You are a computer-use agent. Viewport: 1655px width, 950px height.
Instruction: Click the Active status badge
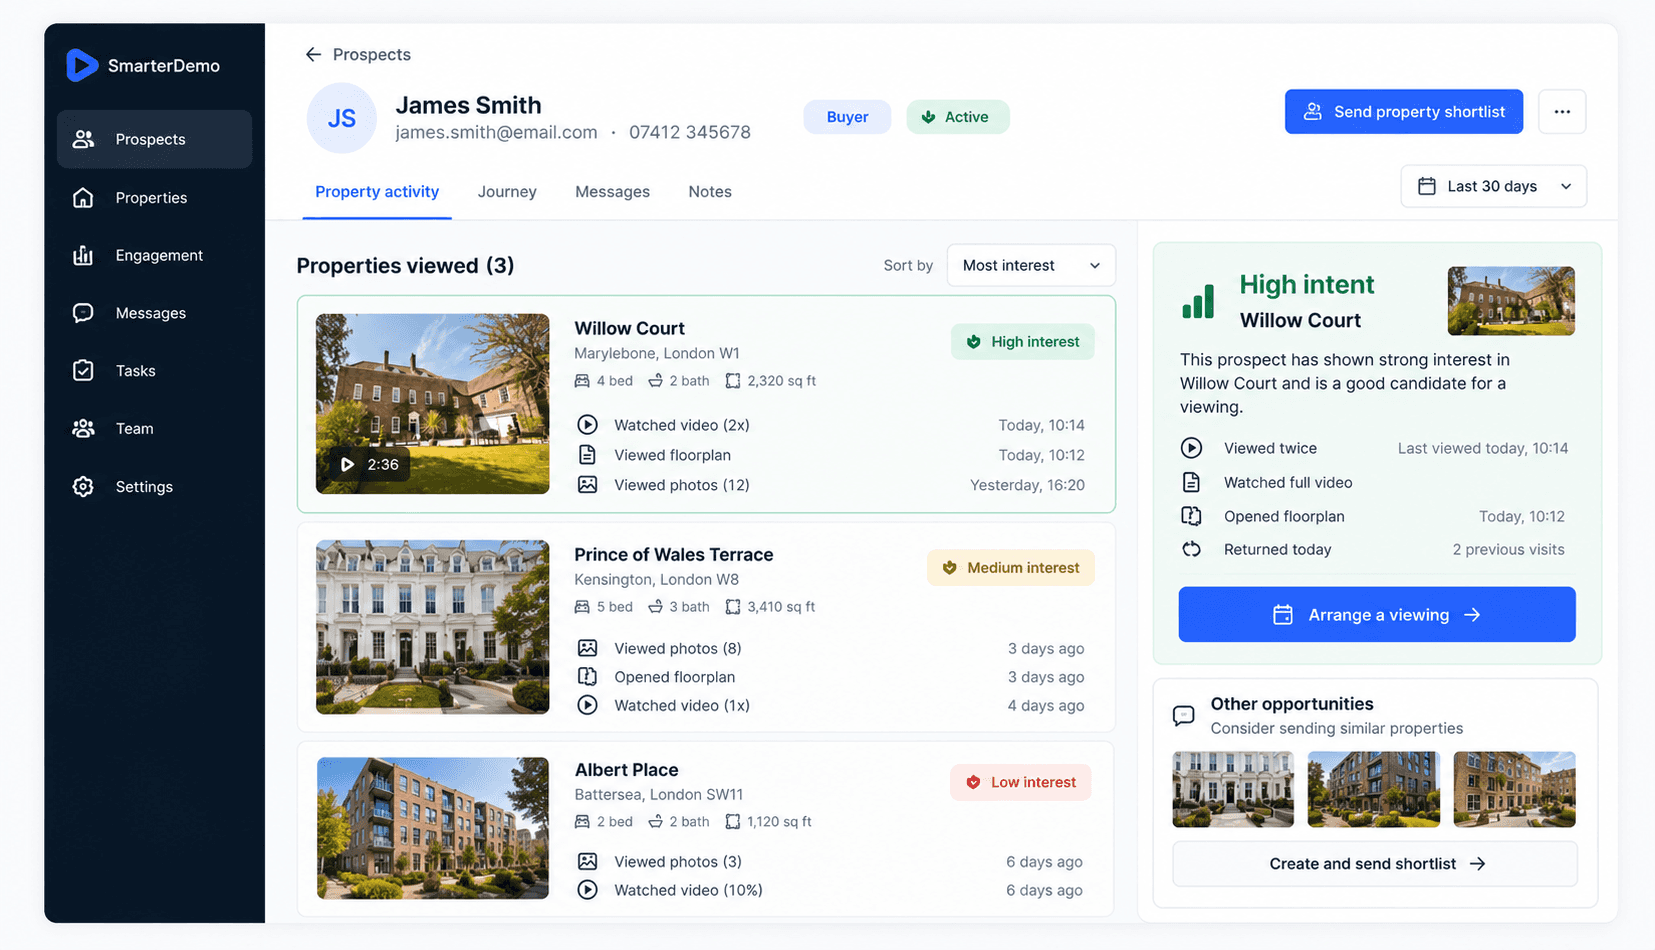[x=957, y=117]
